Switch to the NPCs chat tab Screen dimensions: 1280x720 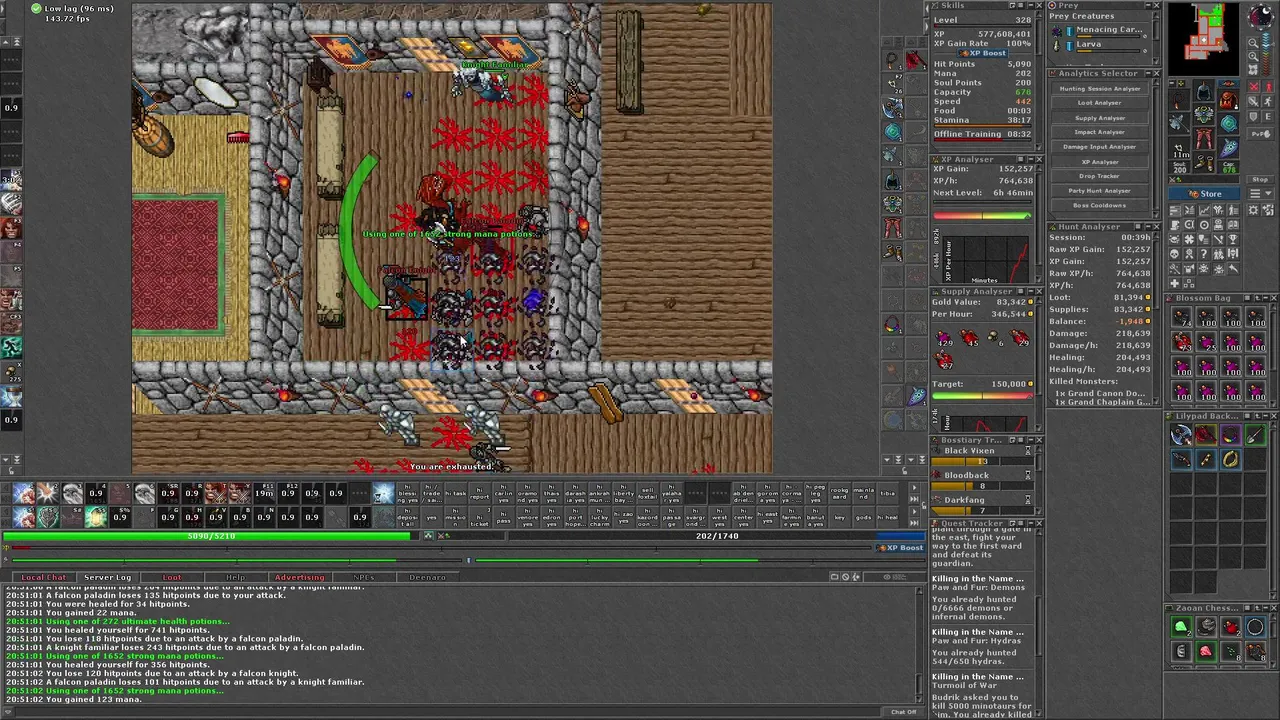[x=363, y=577]
